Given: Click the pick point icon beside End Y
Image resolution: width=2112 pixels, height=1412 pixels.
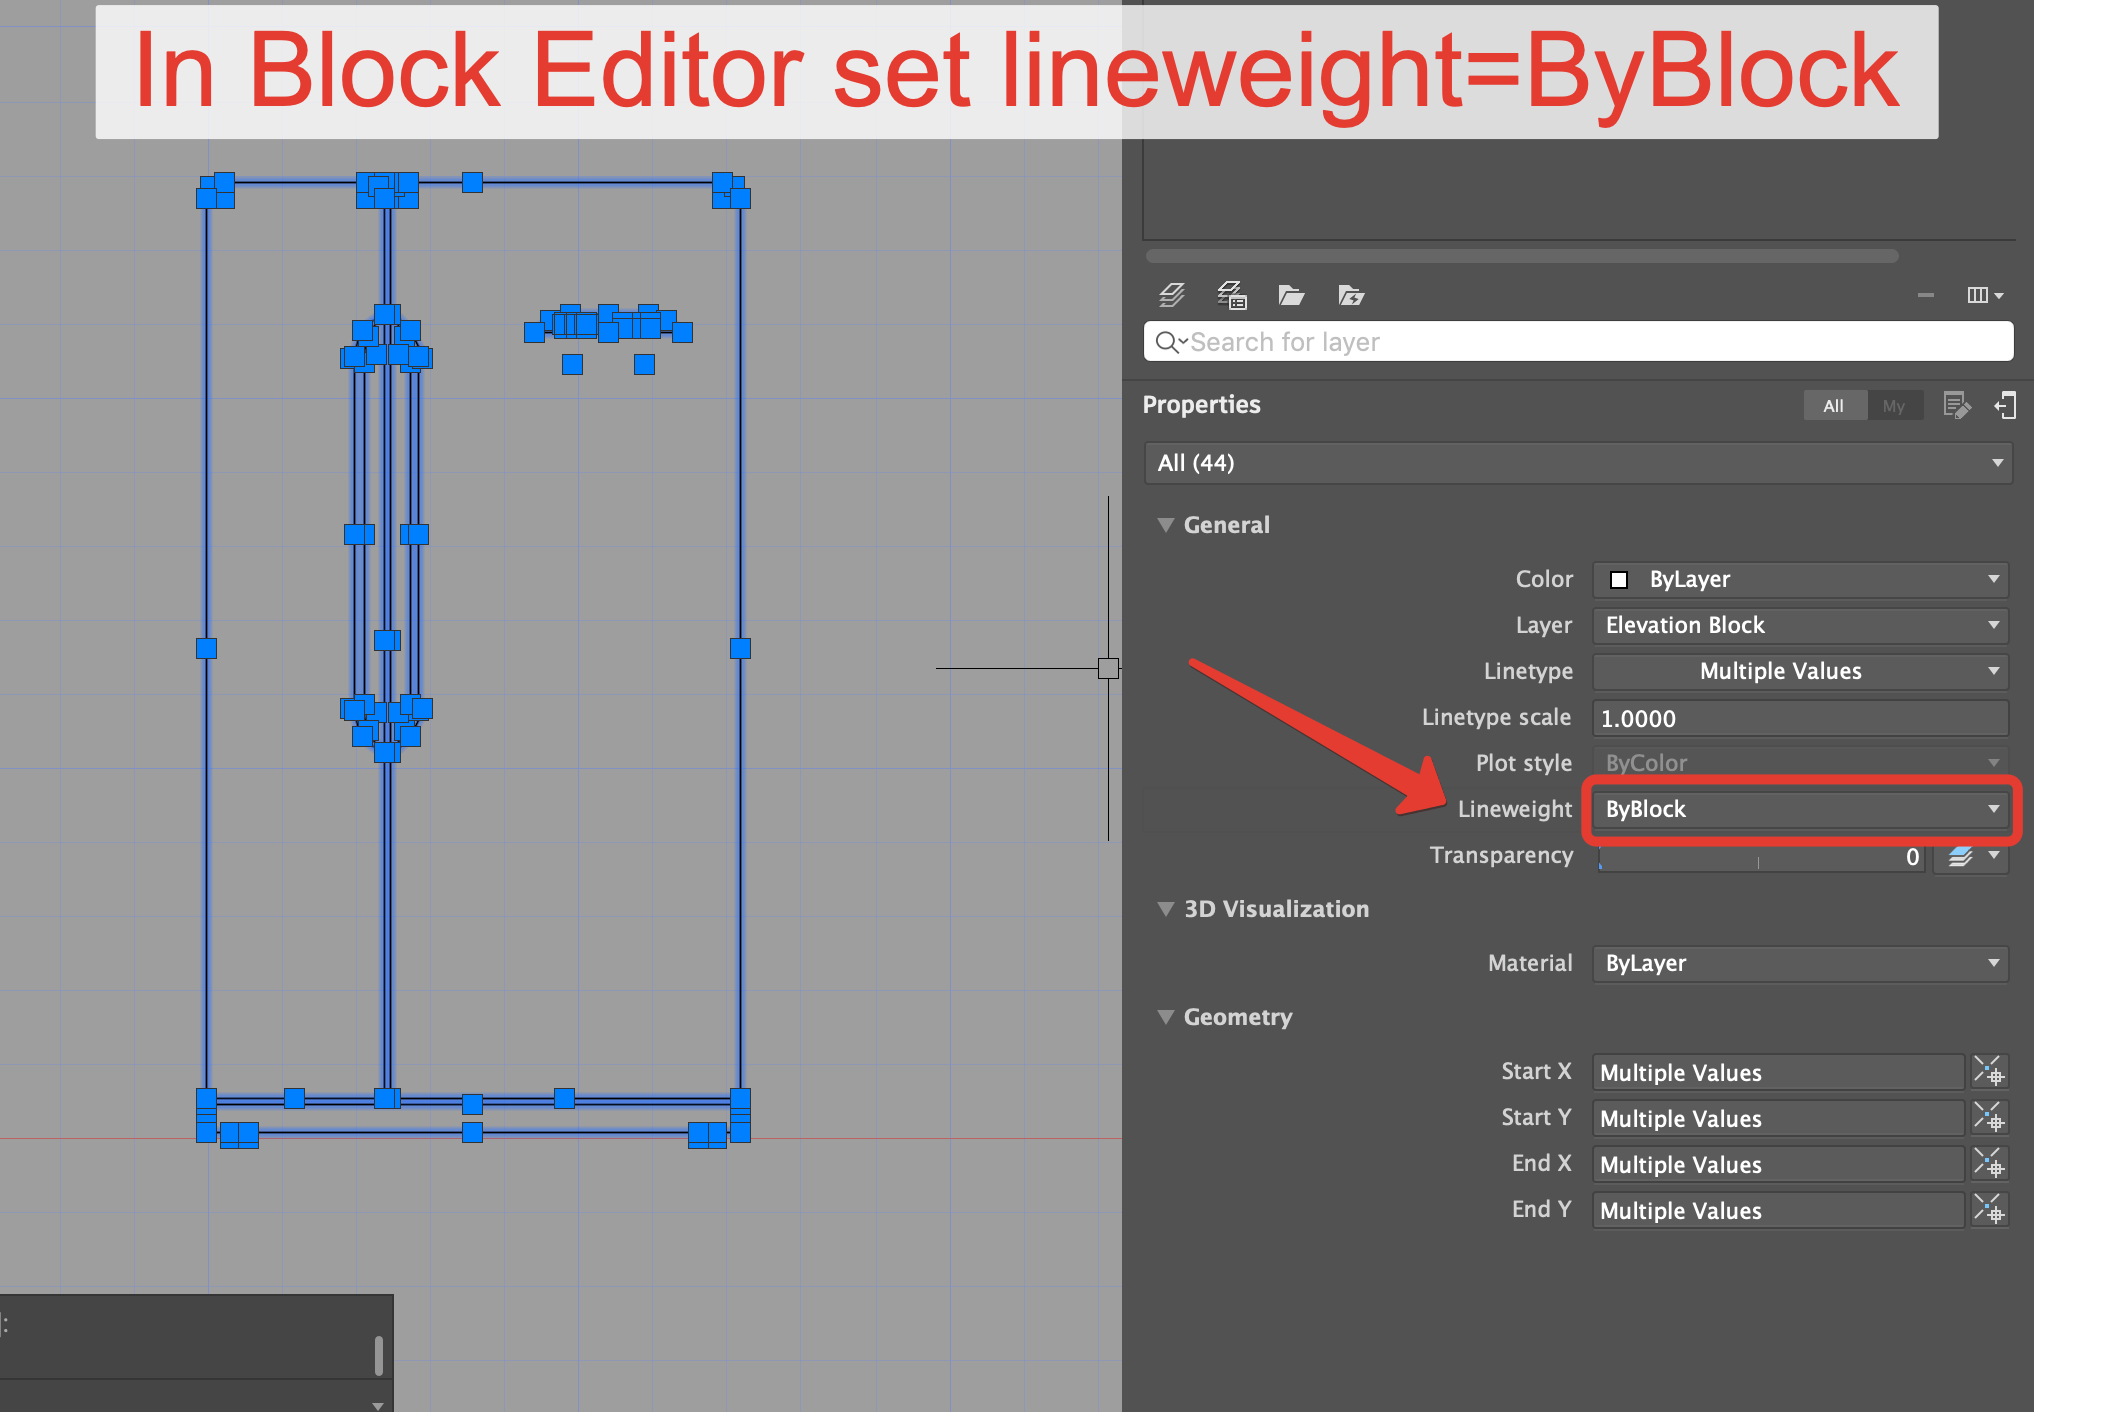Looking at the screenshot, I should coord(1989,1210).
